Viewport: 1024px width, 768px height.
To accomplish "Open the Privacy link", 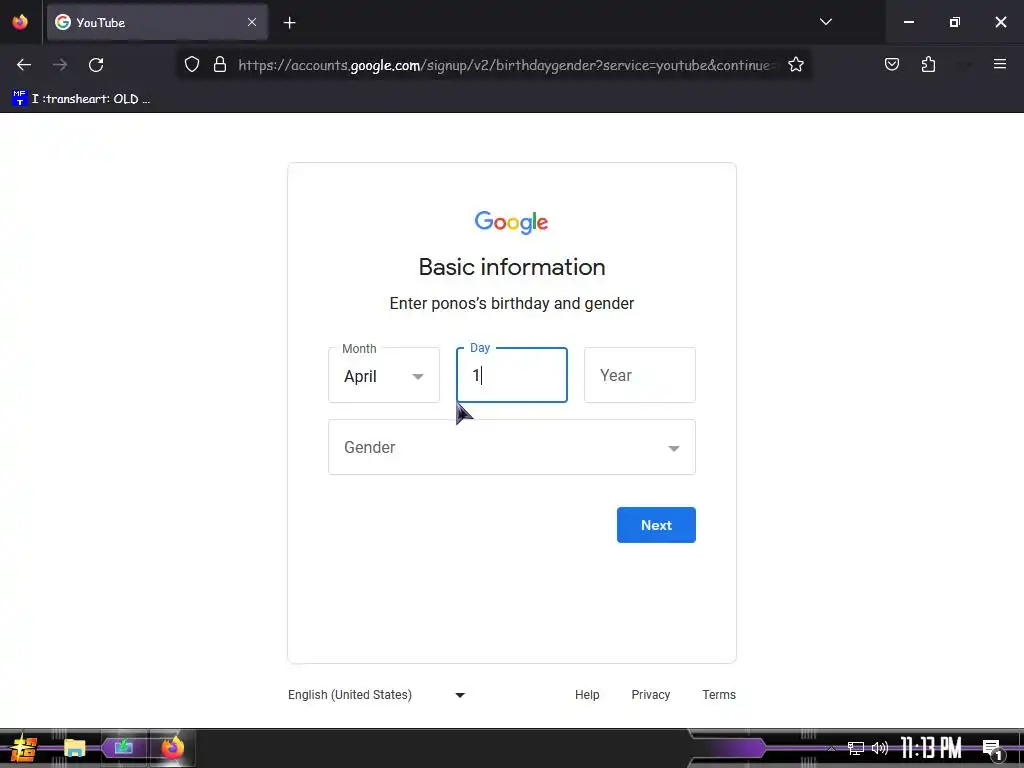I will click(650, 695).
